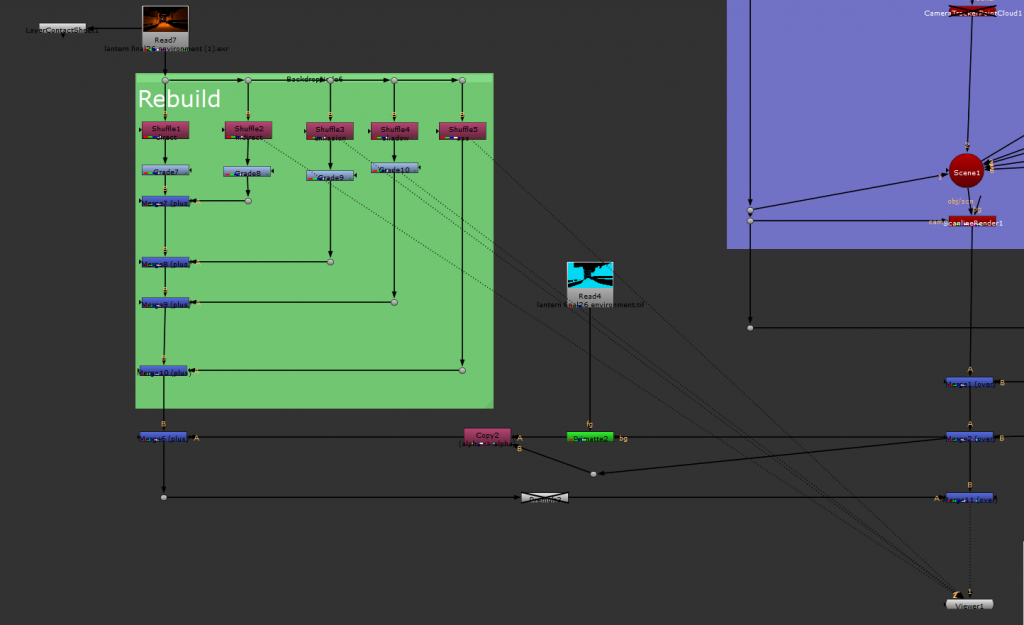The width and height of the screenshot is (1024, 625).
Task: Click the Grade8 node
Action: pos(247,172)
